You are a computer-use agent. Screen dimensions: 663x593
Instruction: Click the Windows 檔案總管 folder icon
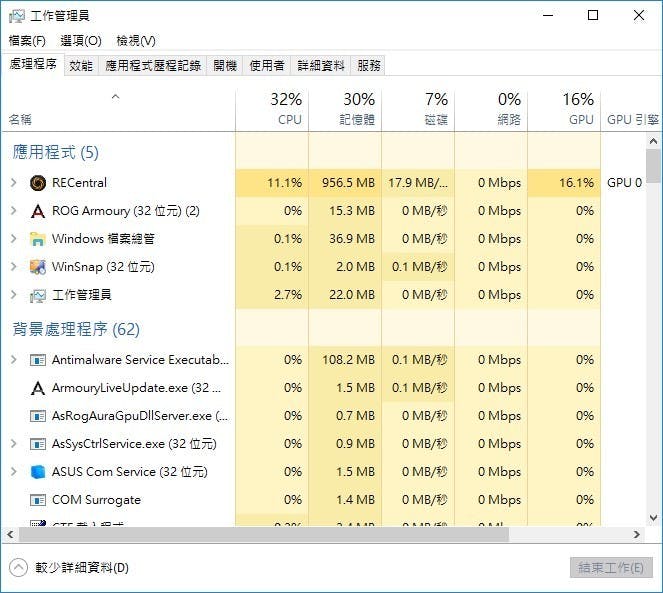click(38, 239)
